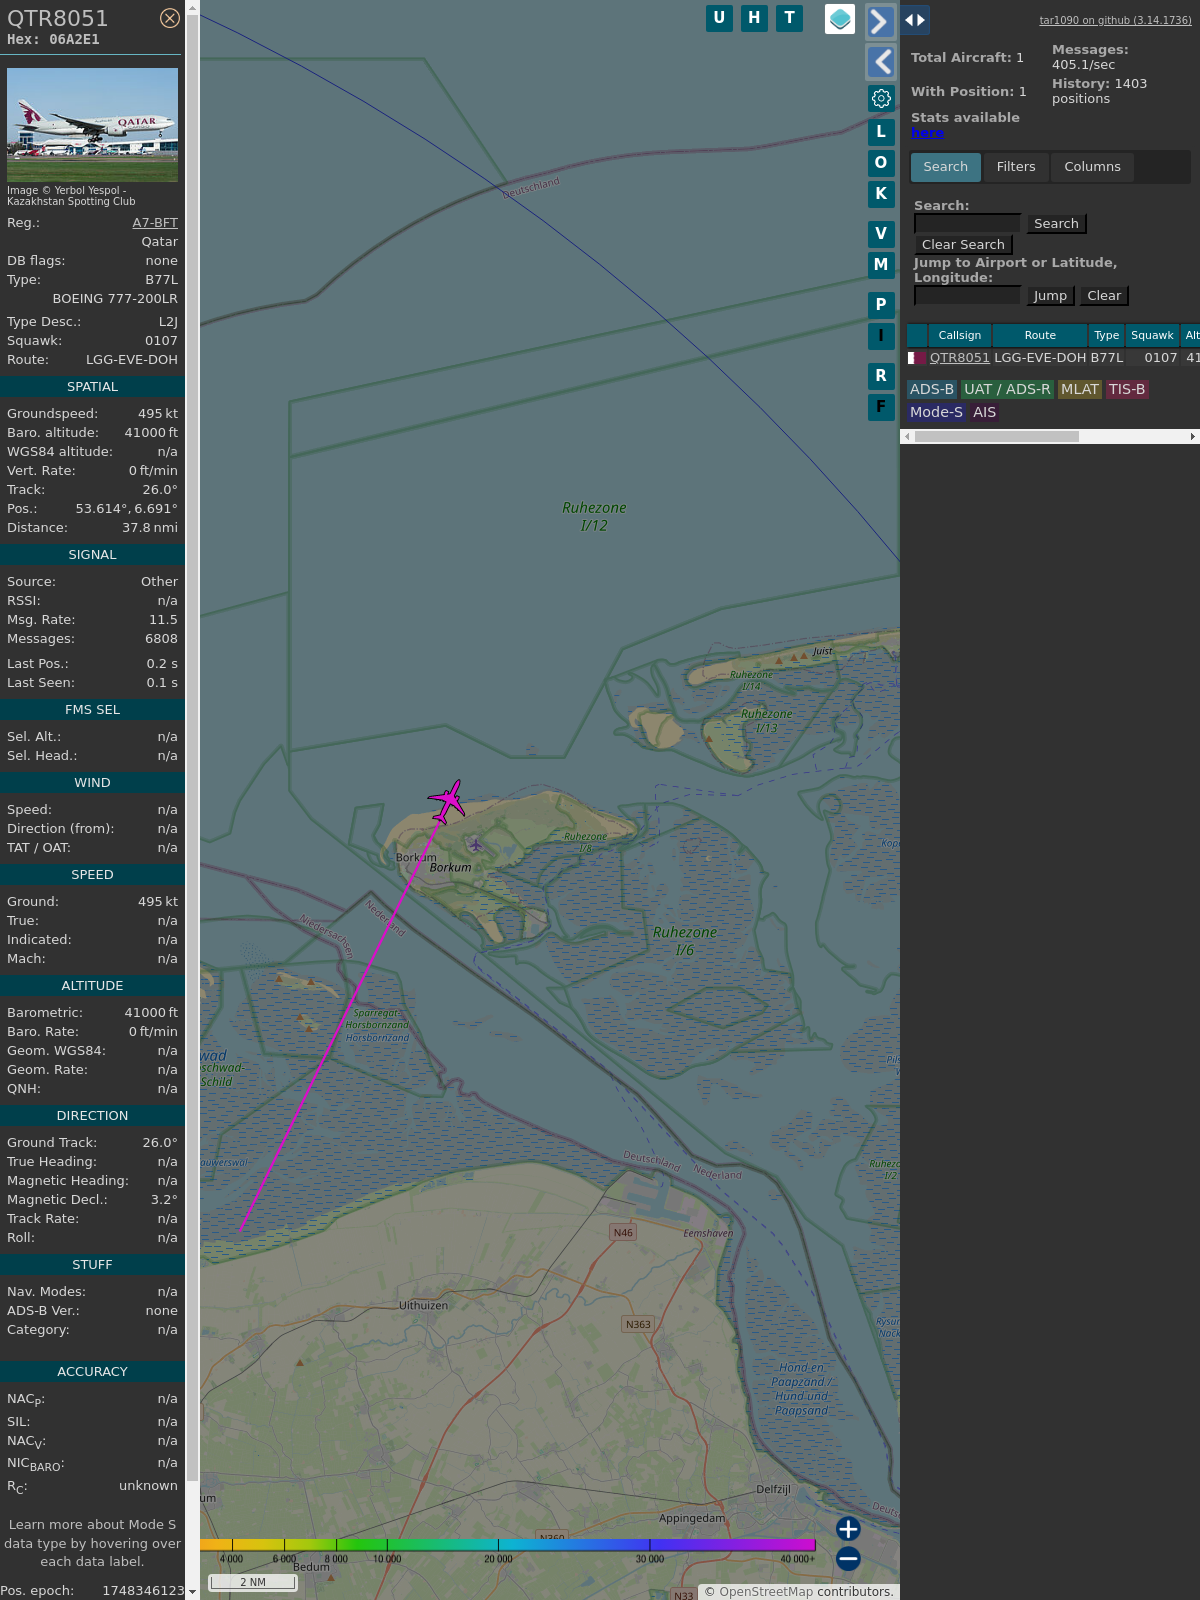1200x1600 pixels.
Task: Click the Search button
Action: (x=1056, y=224)
